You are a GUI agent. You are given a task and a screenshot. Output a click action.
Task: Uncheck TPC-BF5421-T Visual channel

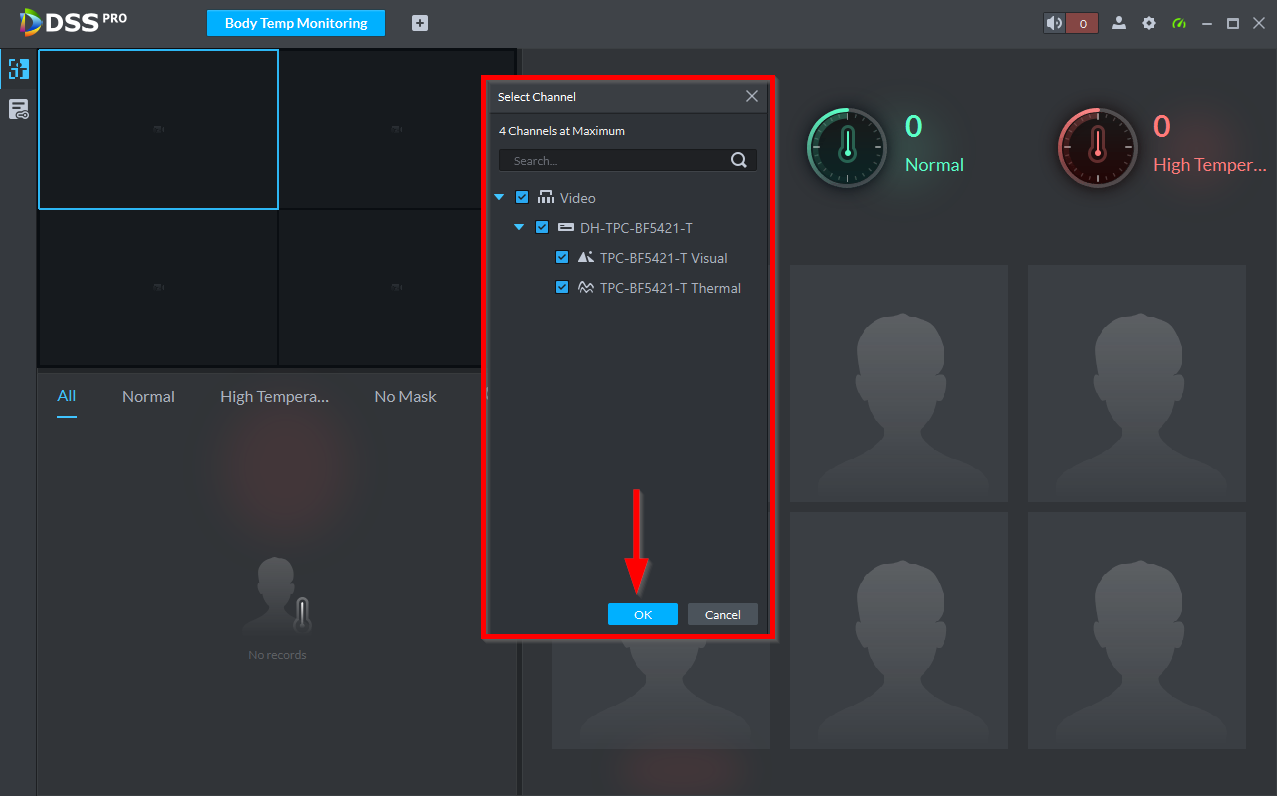click(x=562, y=257)
